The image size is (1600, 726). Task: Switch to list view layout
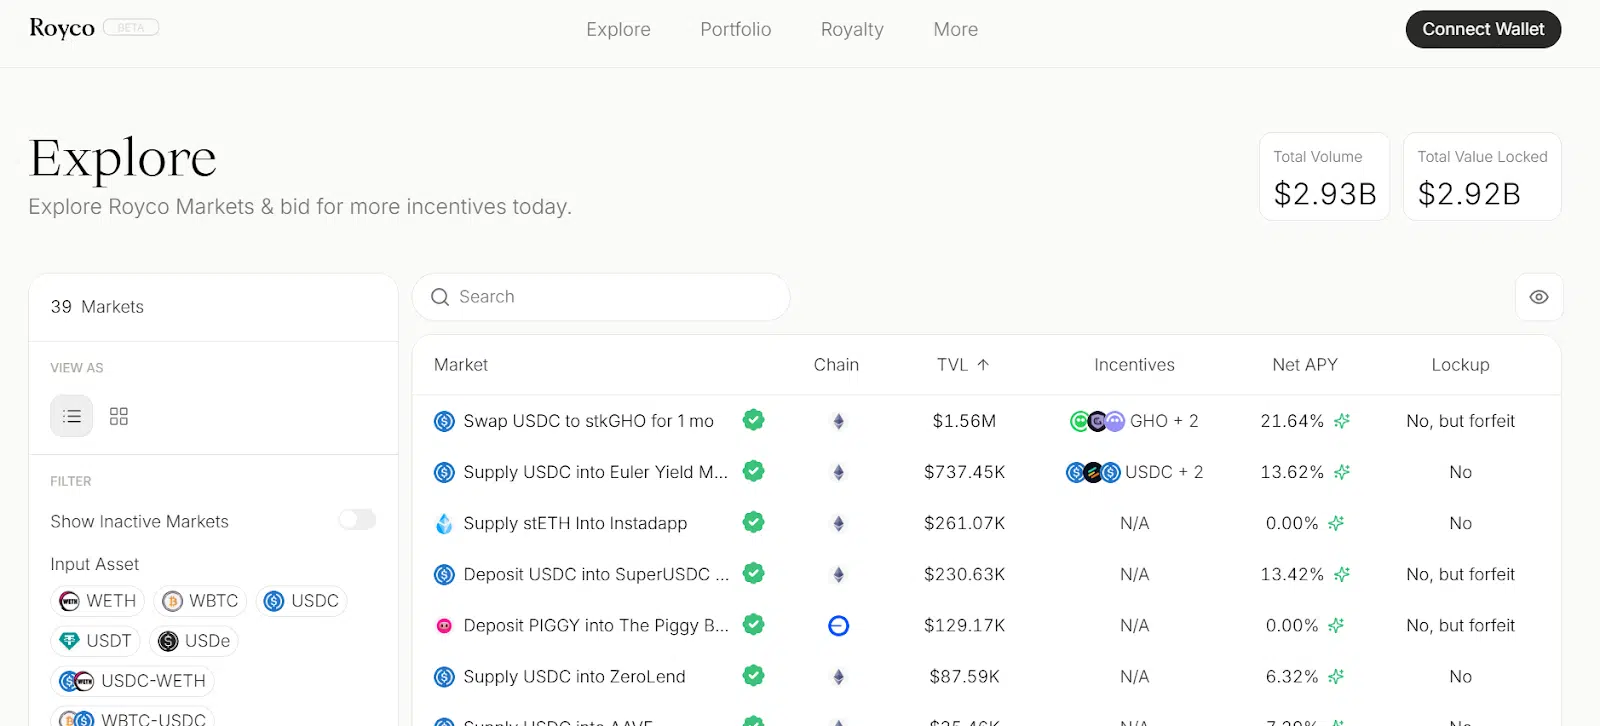point(72,416)
